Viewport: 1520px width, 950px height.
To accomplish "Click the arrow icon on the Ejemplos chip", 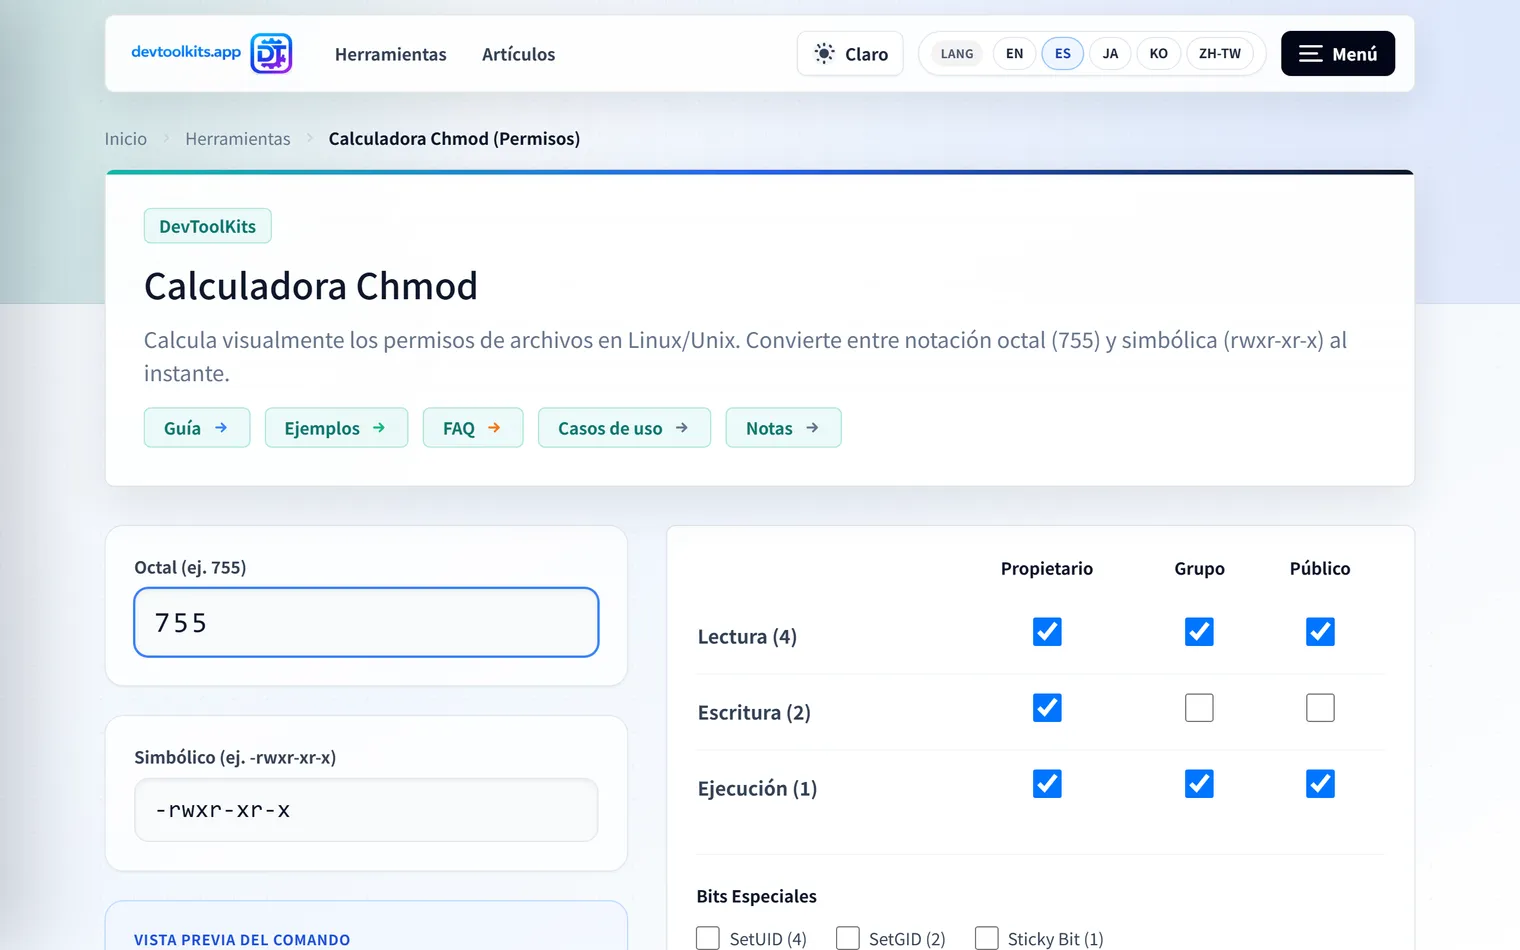I will coord(379,428).
